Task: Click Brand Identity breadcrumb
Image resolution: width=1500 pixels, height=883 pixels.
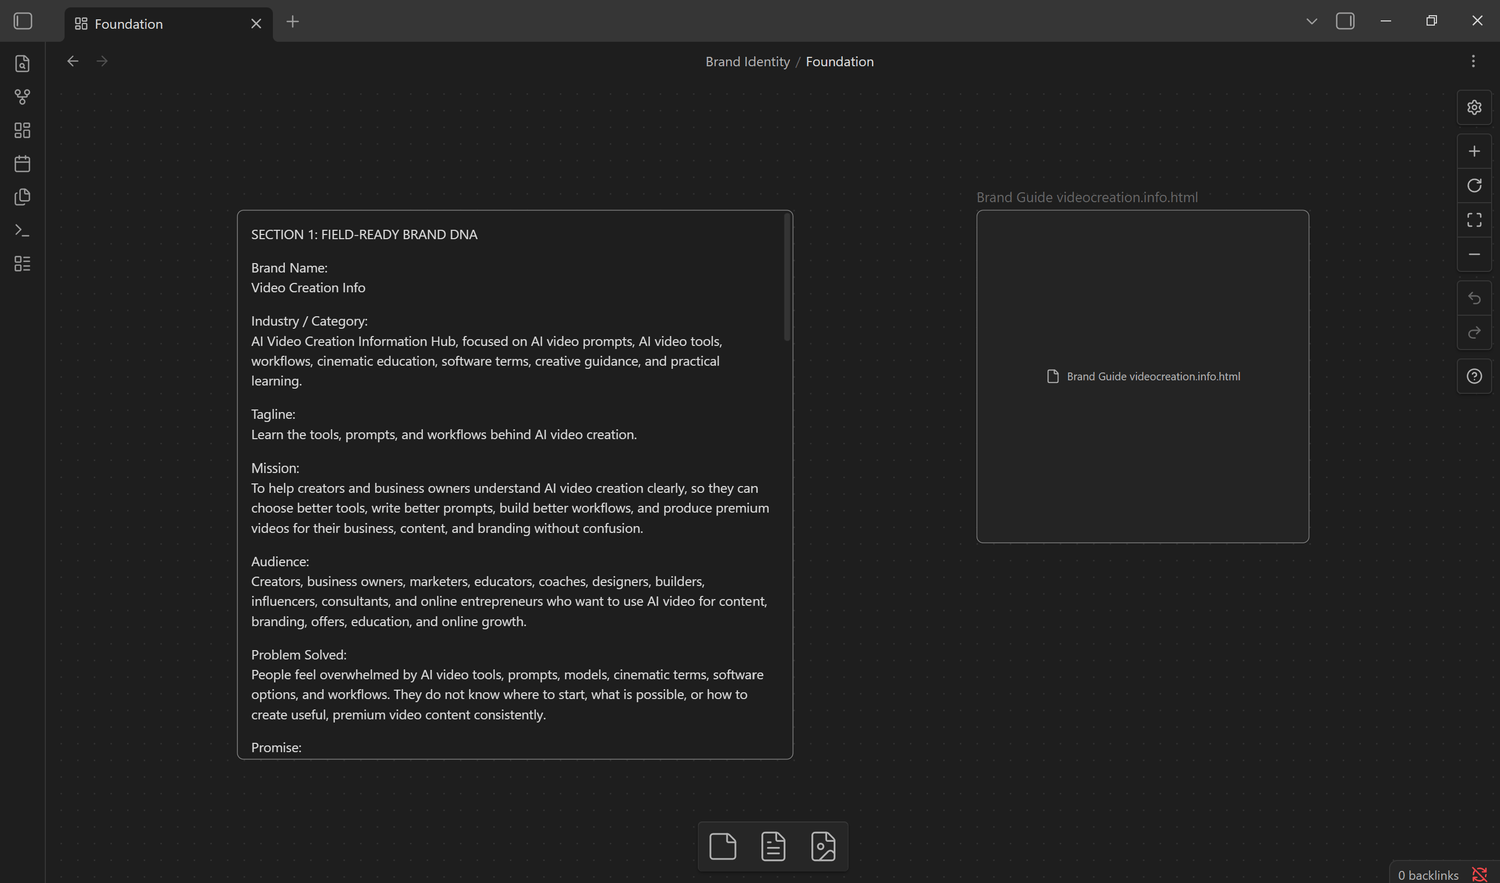Action: coord(747,62)
